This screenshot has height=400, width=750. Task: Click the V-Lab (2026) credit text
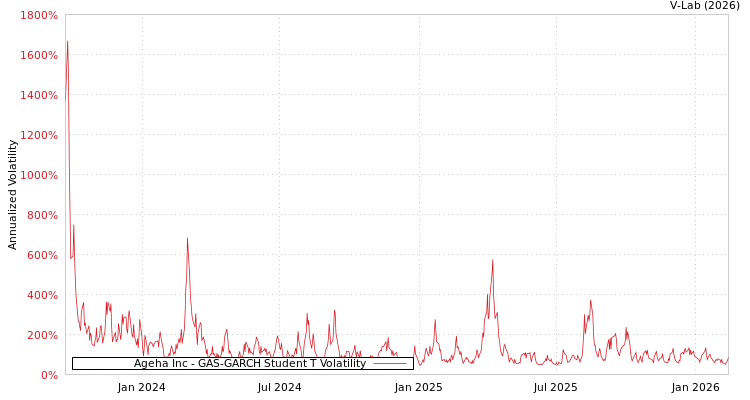[x=705, y=6]
